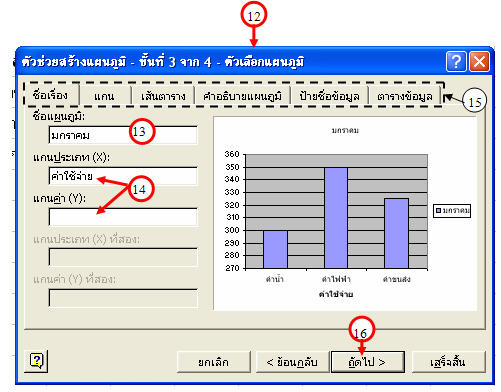Click the ถัดไป next button

click(368, 362)
